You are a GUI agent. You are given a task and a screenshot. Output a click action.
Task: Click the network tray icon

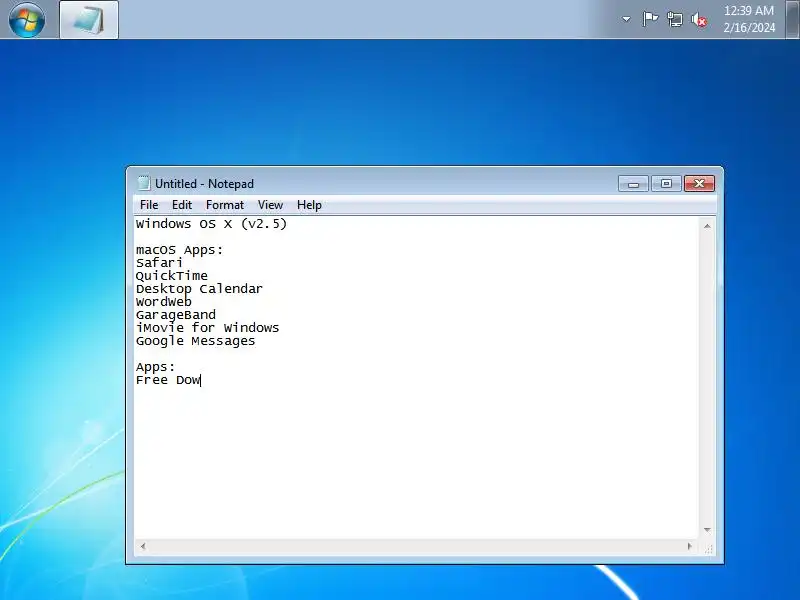[x=674, y=19]
